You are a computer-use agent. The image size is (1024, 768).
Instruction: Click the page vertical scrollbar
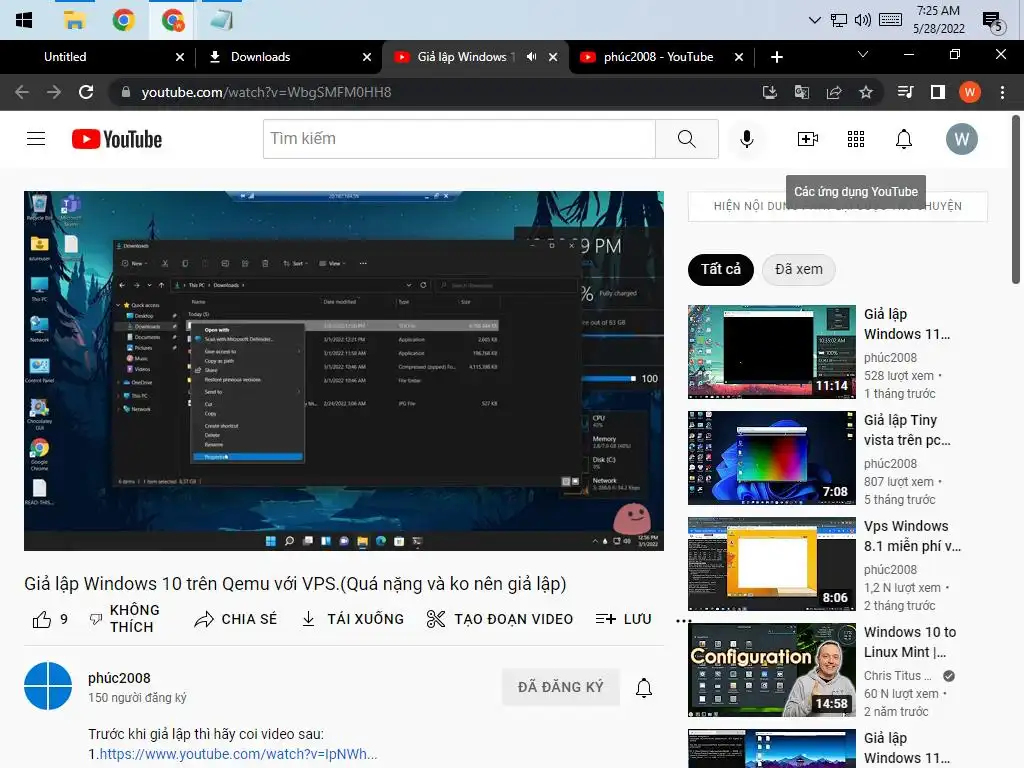click(x=1016, y=199)
